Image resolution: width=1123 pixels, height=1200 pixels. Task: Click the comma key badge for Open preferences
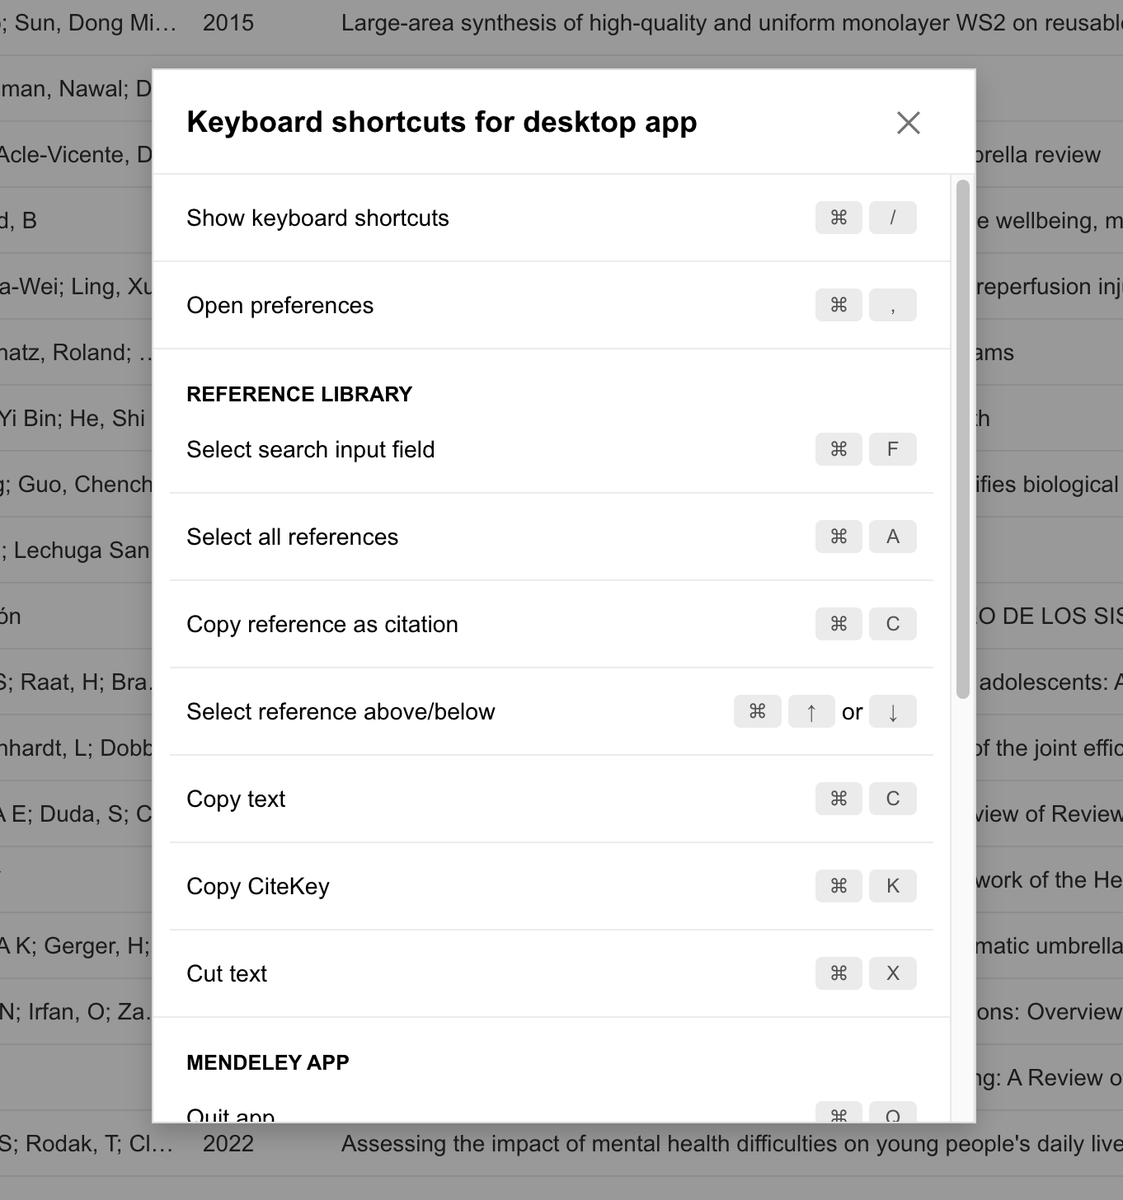tap(893, 305)
